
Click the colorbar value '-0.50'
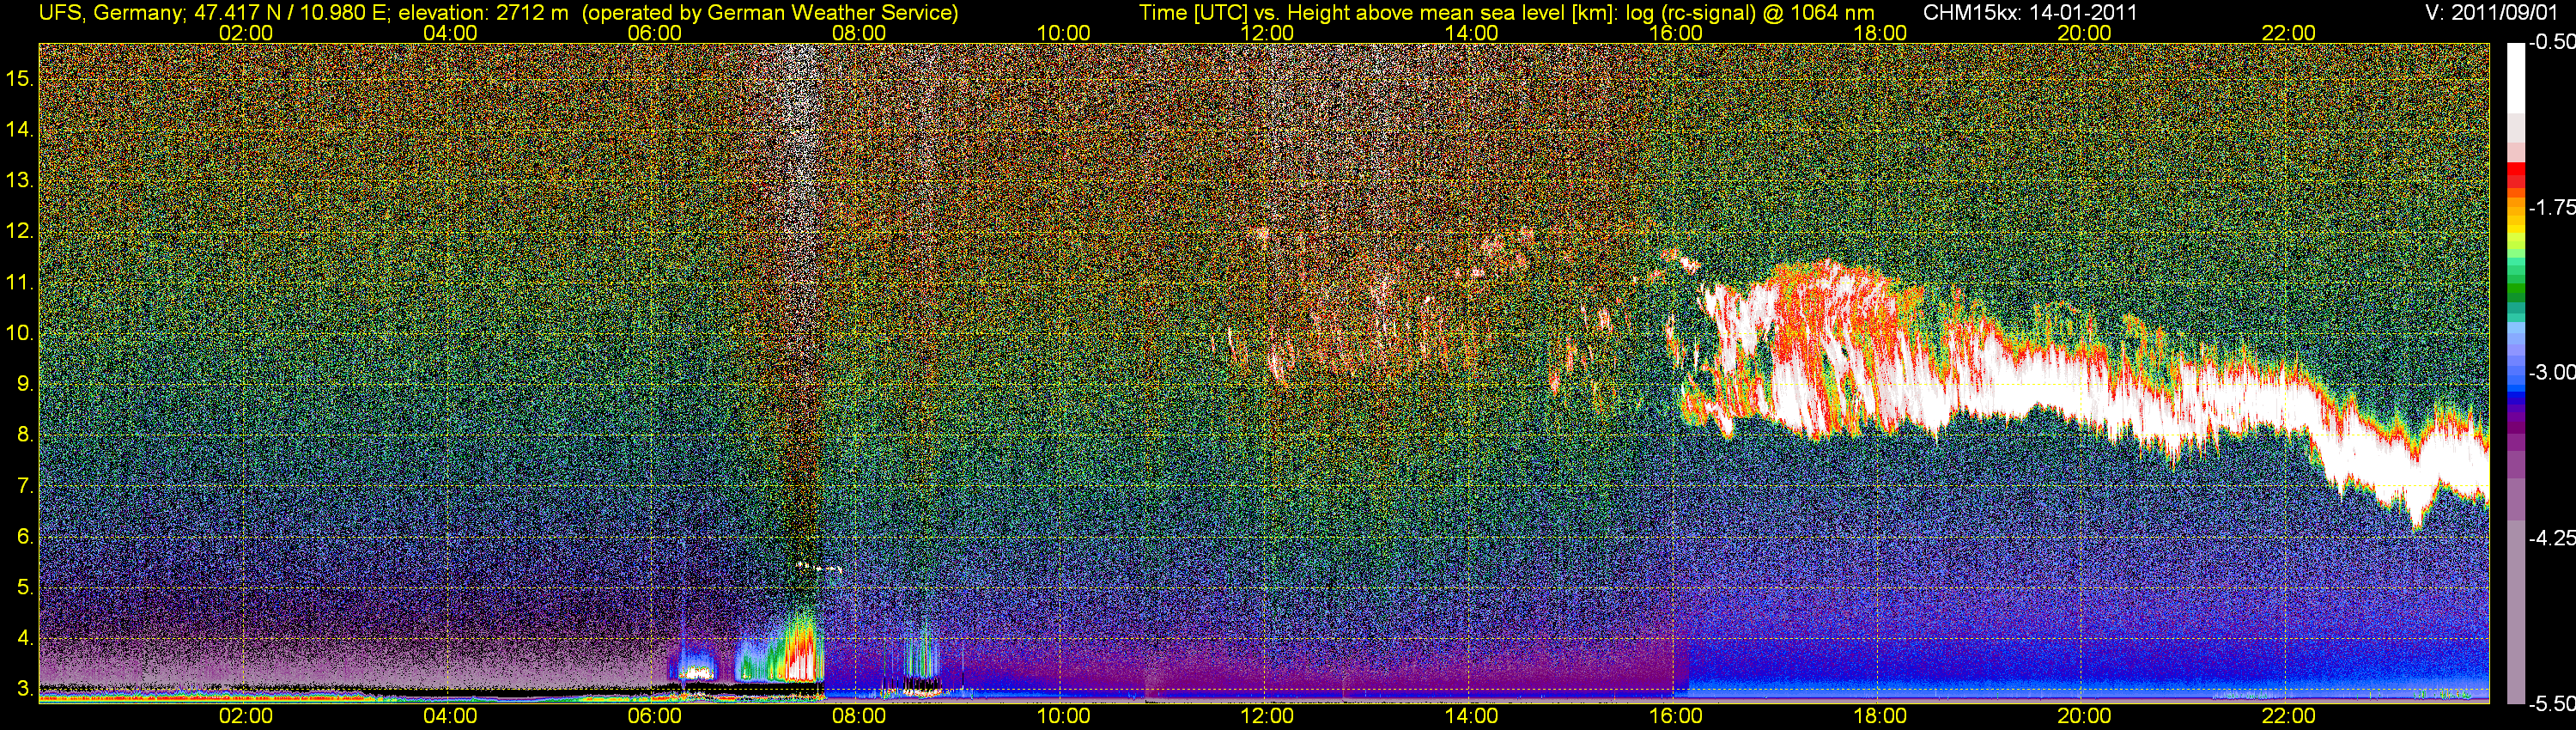(x=2552, y=43)
